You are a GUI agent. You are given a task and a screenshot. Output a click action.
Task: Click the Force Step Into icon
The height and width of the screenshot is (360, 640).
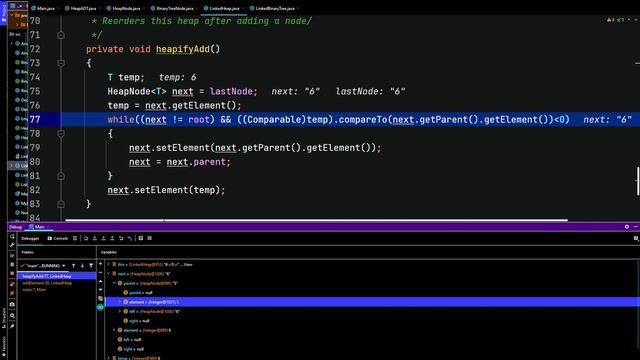pyautogui.click(x=103, y=238)
